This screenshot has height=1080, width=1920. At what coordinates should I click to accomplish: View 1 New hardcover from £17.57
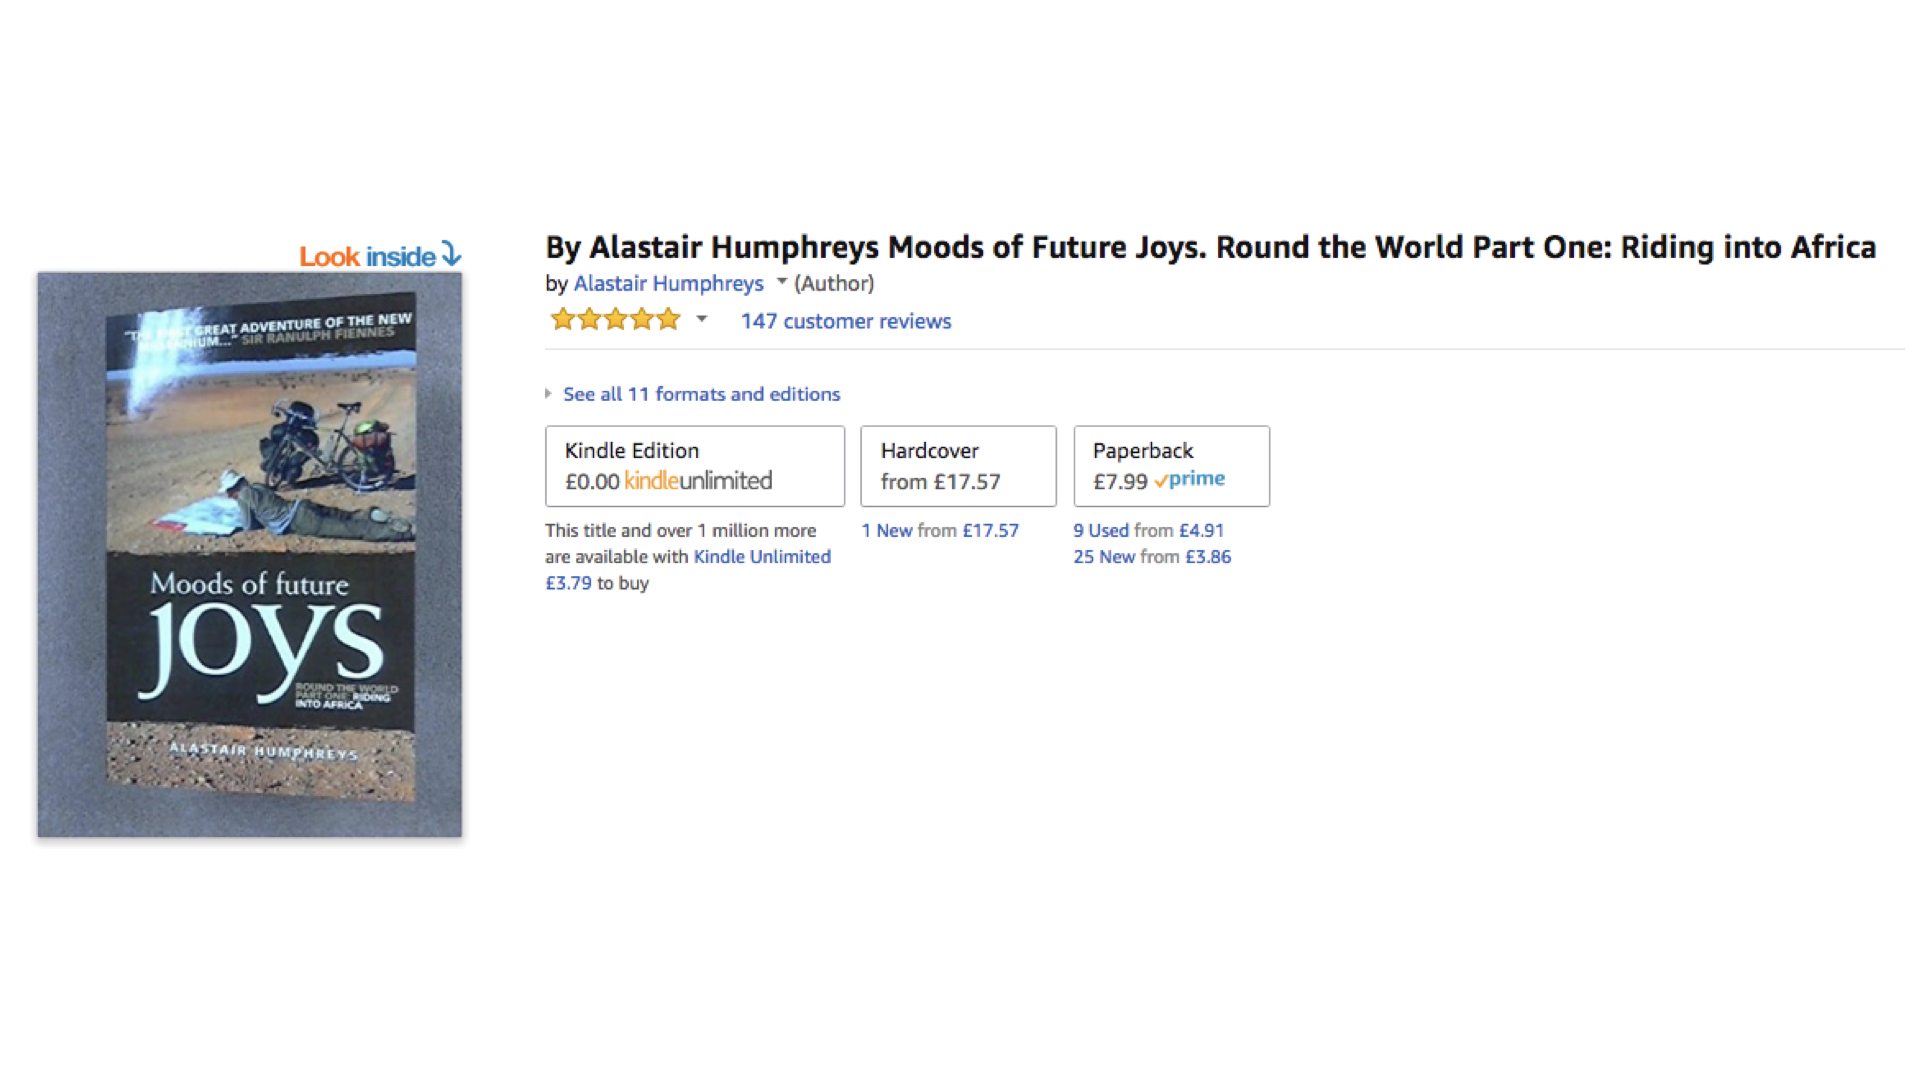pyautogui.click(x=940, y=531)
